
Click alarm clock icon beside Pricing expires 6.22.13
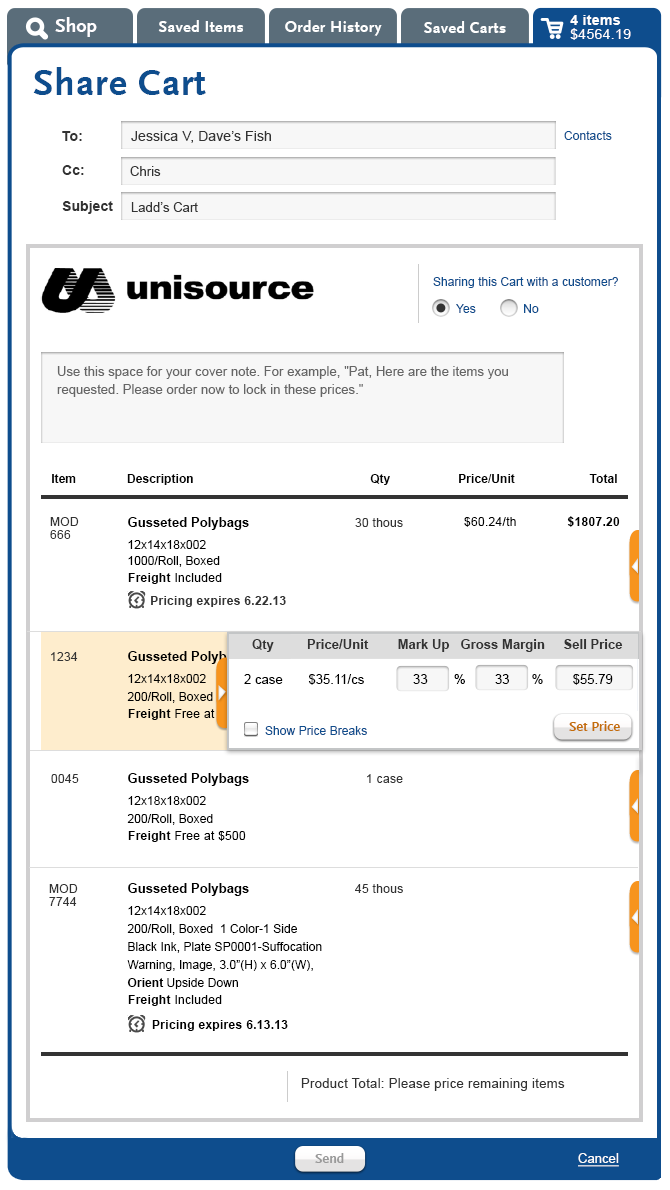(136, 600)
